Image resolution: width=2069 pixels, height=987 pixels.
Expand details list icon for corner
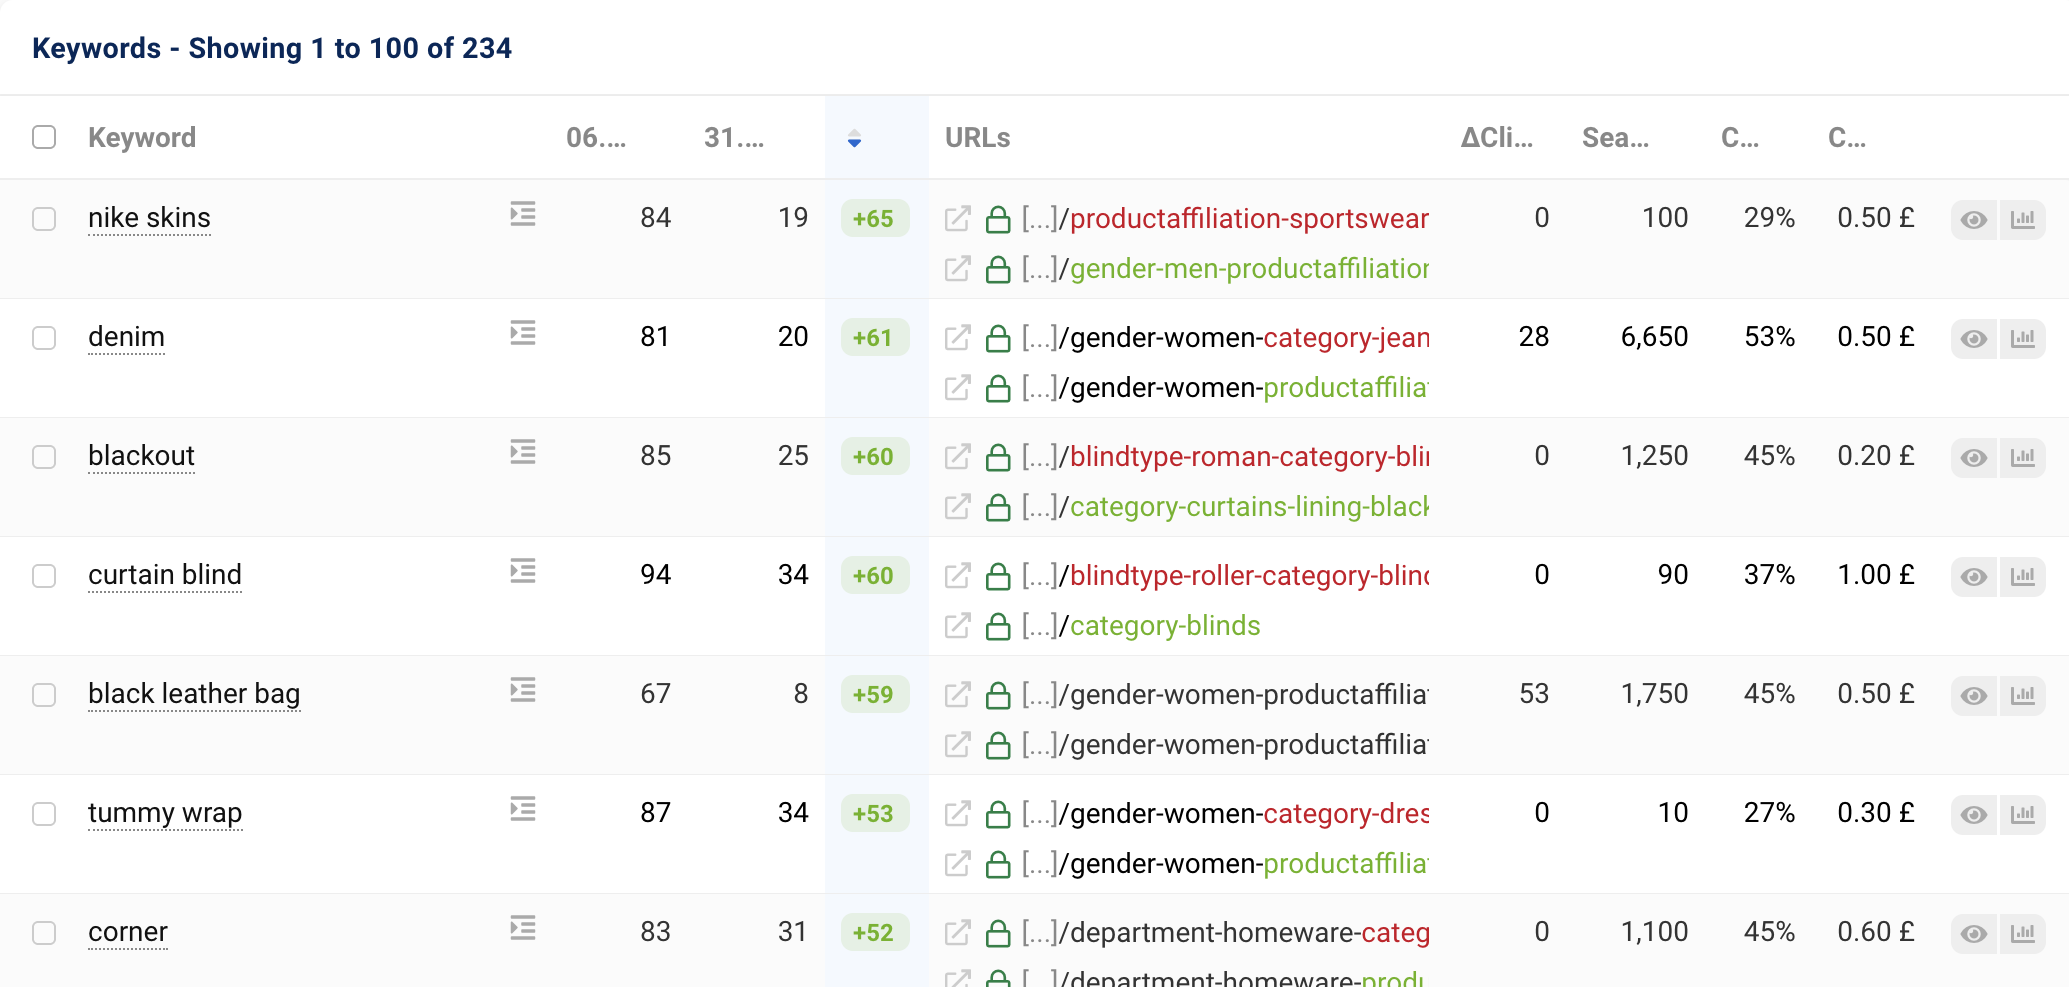tap(523, 928)
